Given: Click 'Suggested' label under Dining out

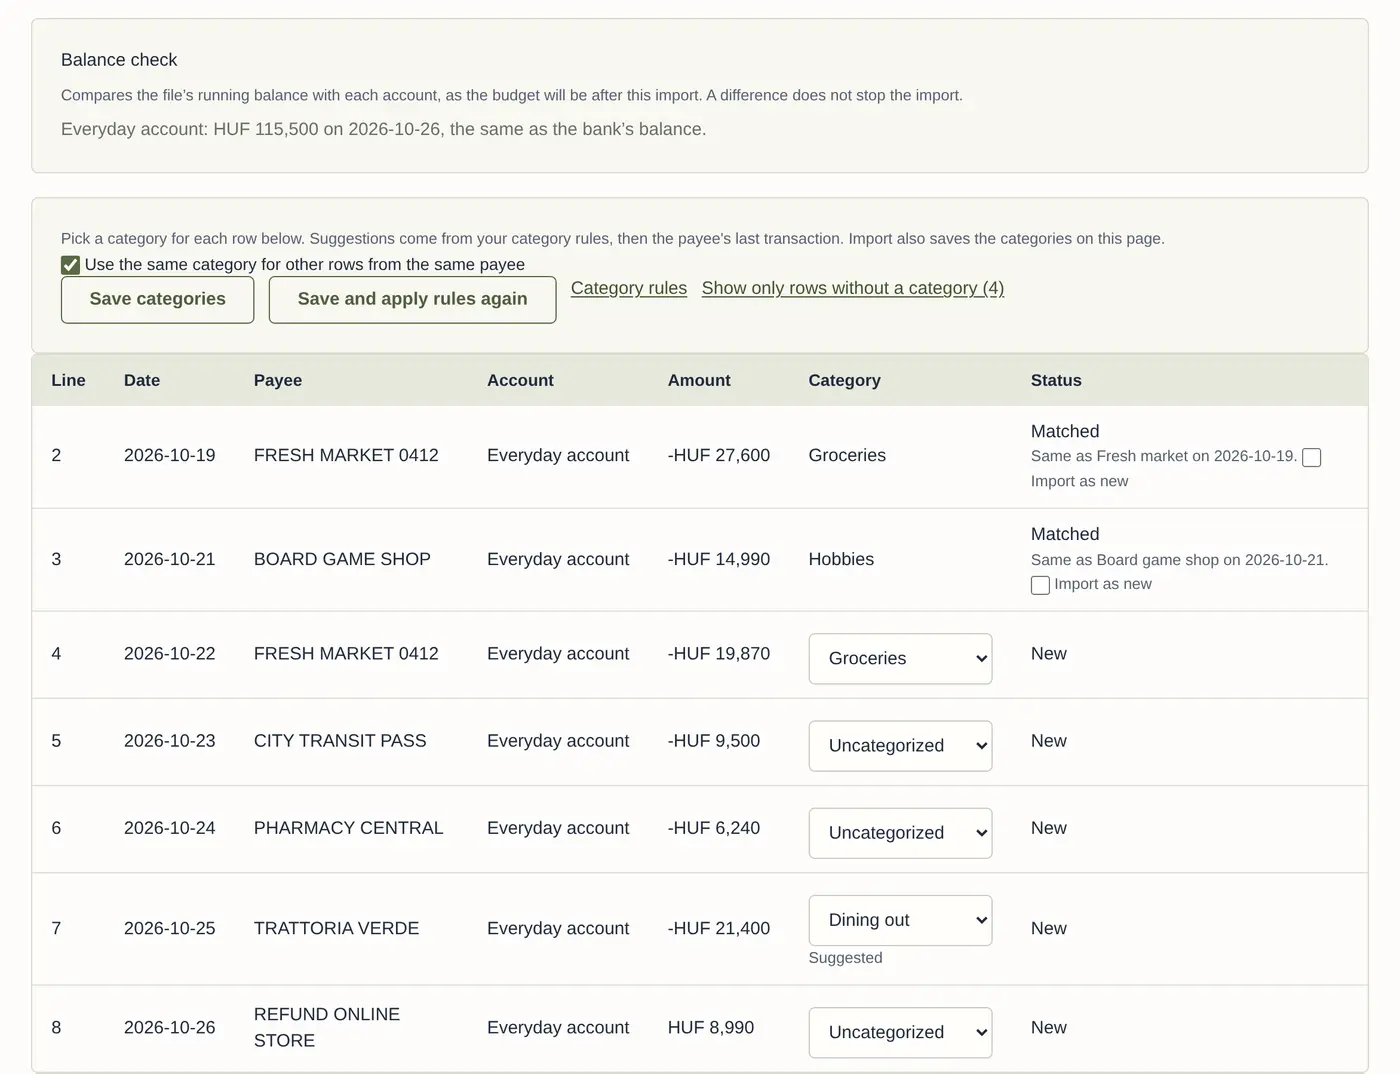Looking at the screenshot, I should pos(845,958).
